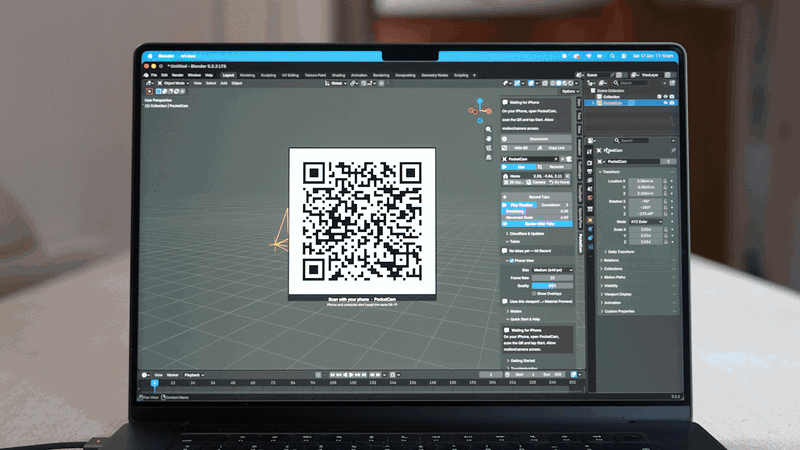Toggle viewport visibility eye of Collection
The image size is (800, 450).
pos(665,96)
